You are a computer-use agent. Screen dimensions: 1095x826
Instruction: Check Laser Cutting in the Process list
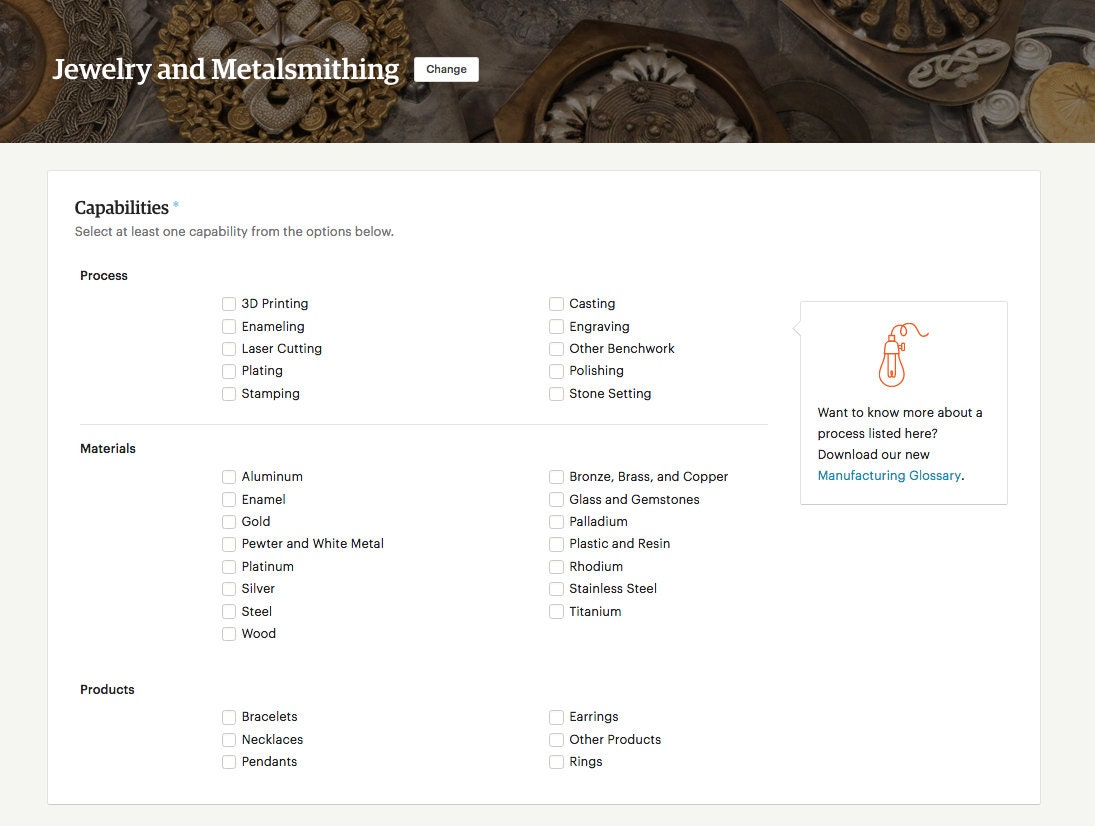pos(229,348)
